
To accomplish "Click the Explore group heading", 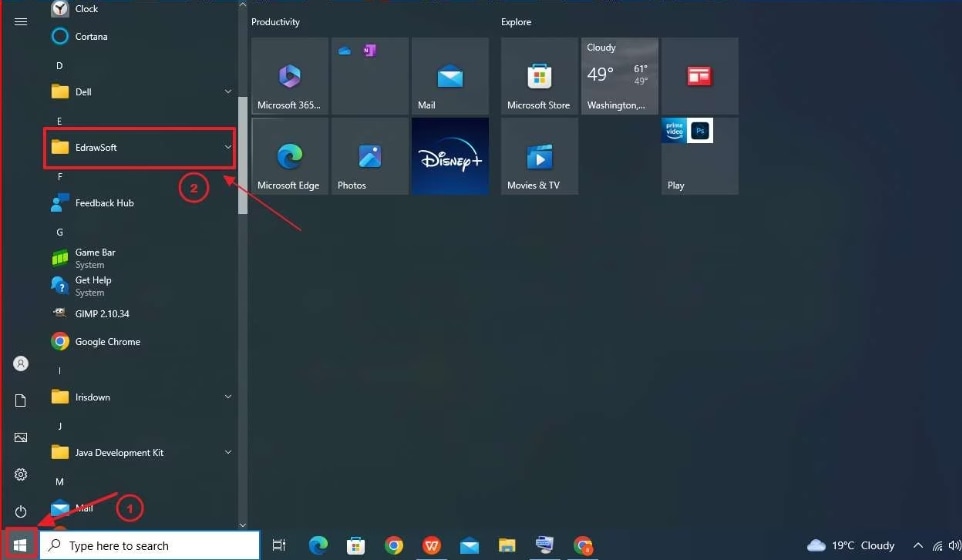I will pyautogui.click(x=516, y=22).
